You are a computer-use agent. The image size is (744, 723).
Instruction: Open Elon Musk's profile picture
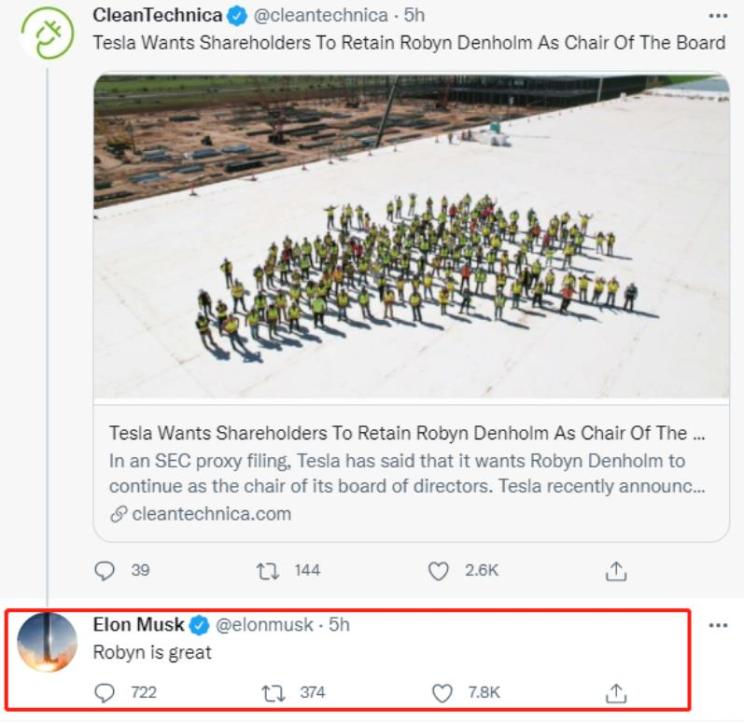pyautogui.click(x=47, y=642)
